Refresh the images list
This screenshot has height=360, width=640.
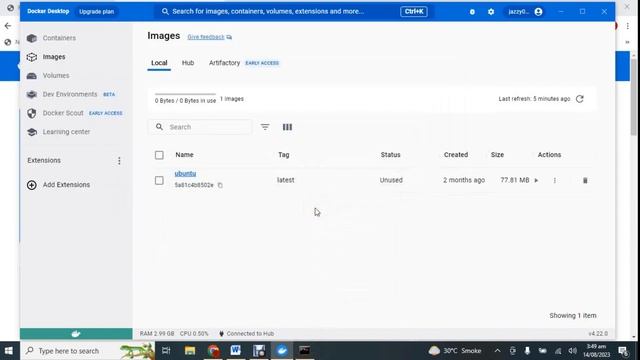580,99
